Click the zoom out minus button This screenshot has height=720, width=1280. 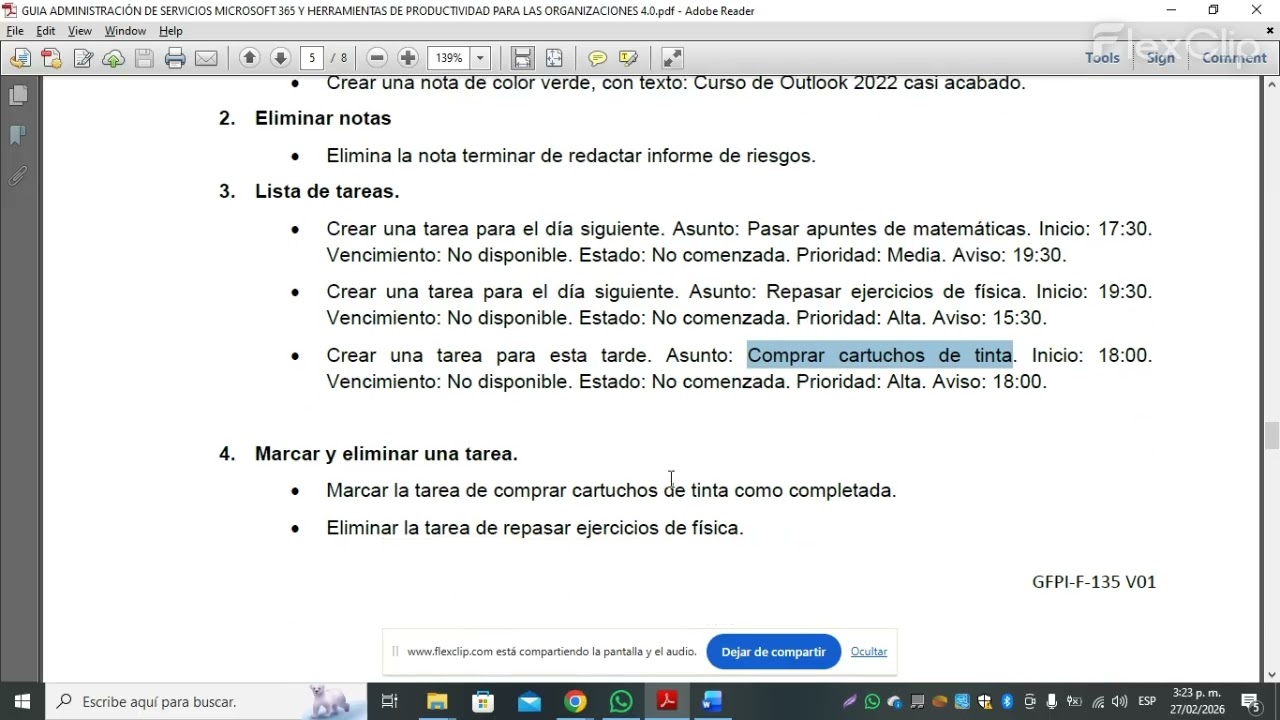tap(377, 58)
